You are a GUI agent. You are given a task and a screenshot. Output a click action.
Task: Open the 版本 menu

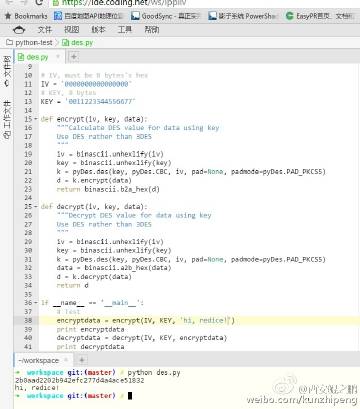pos(98,30)
